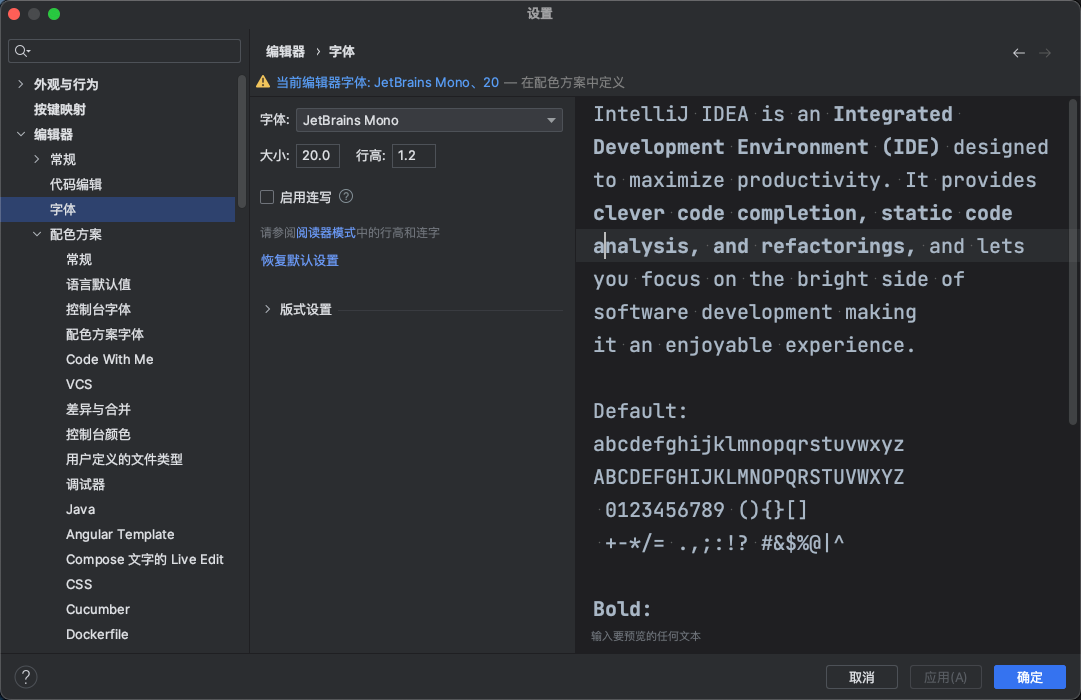
Task: Click the search magnifier icon in settings search
Action: pyautogui.click(x=22, y=51)
